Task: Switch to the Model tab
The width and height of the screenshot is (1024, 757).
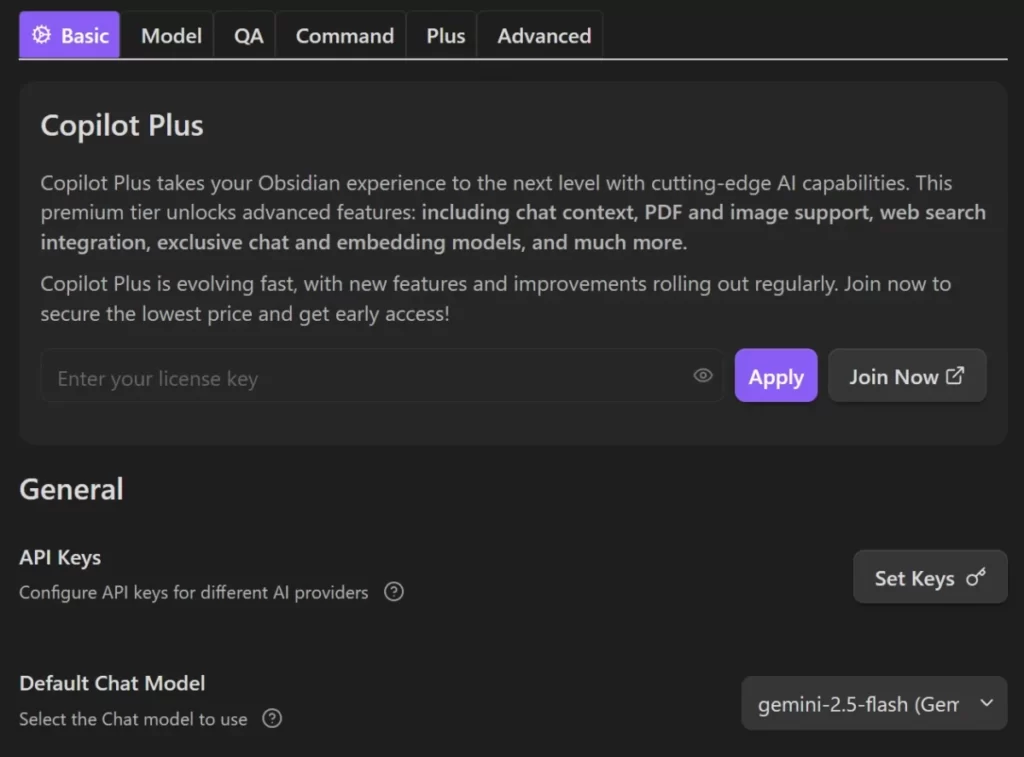Action: (x=169, y=35)
